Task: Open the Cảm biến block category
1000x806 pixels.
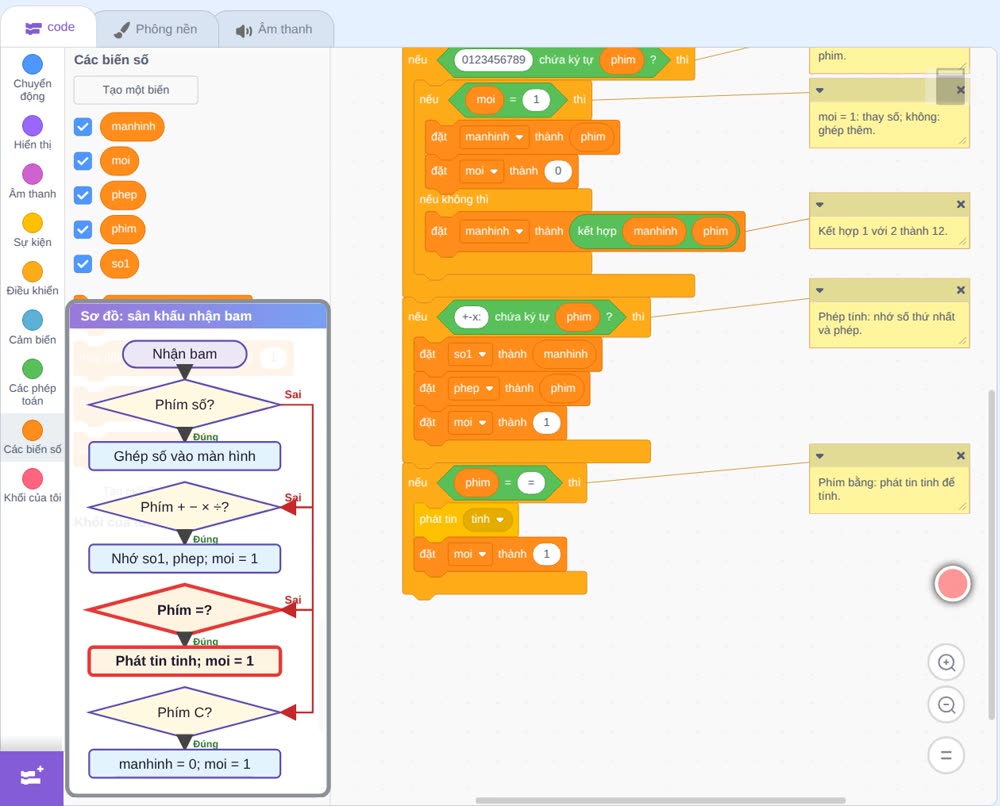Action: click(33, 320)
